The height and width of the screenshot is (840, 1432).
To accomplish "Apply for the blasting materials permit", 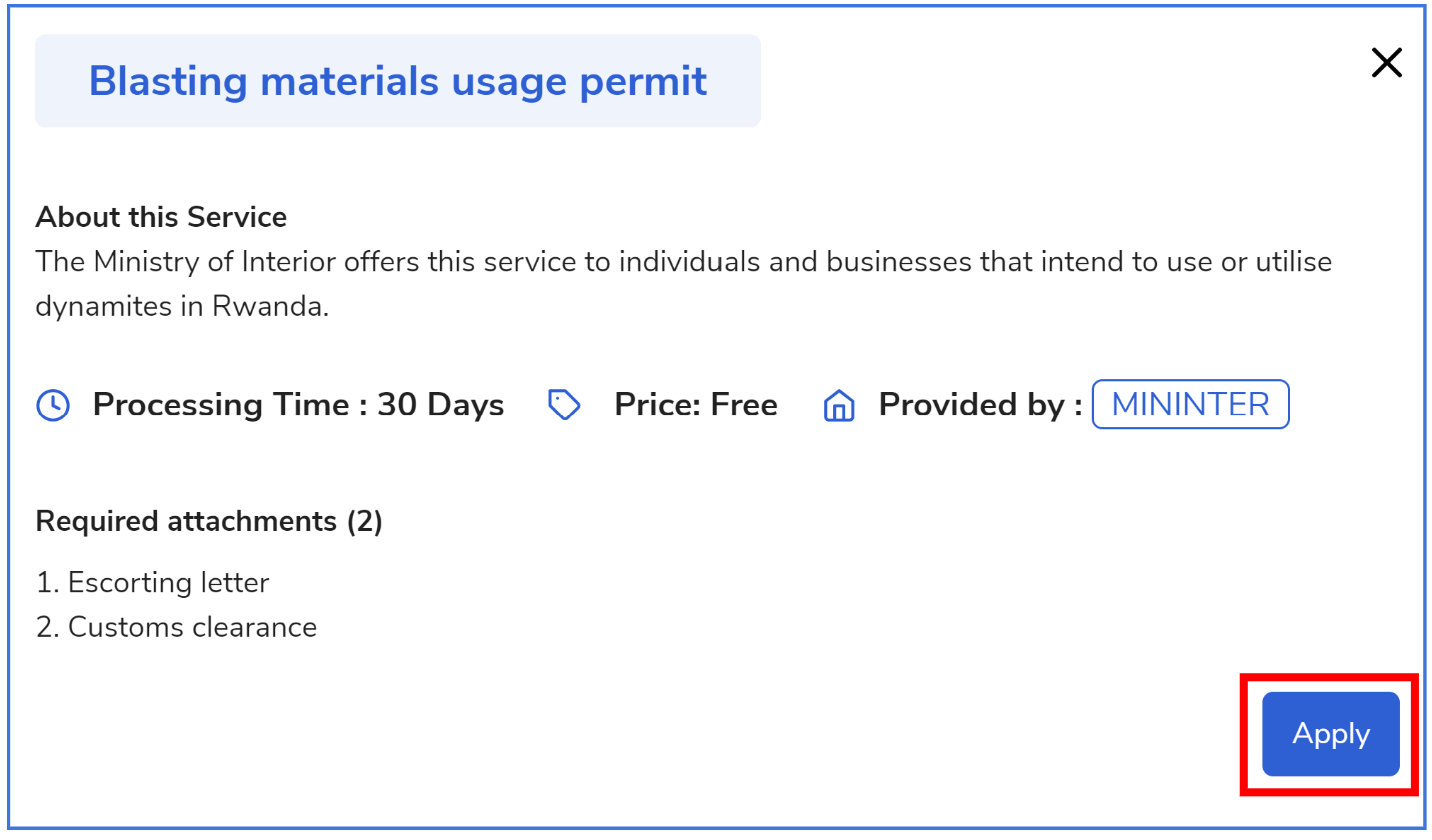I will pos(1330,734).
